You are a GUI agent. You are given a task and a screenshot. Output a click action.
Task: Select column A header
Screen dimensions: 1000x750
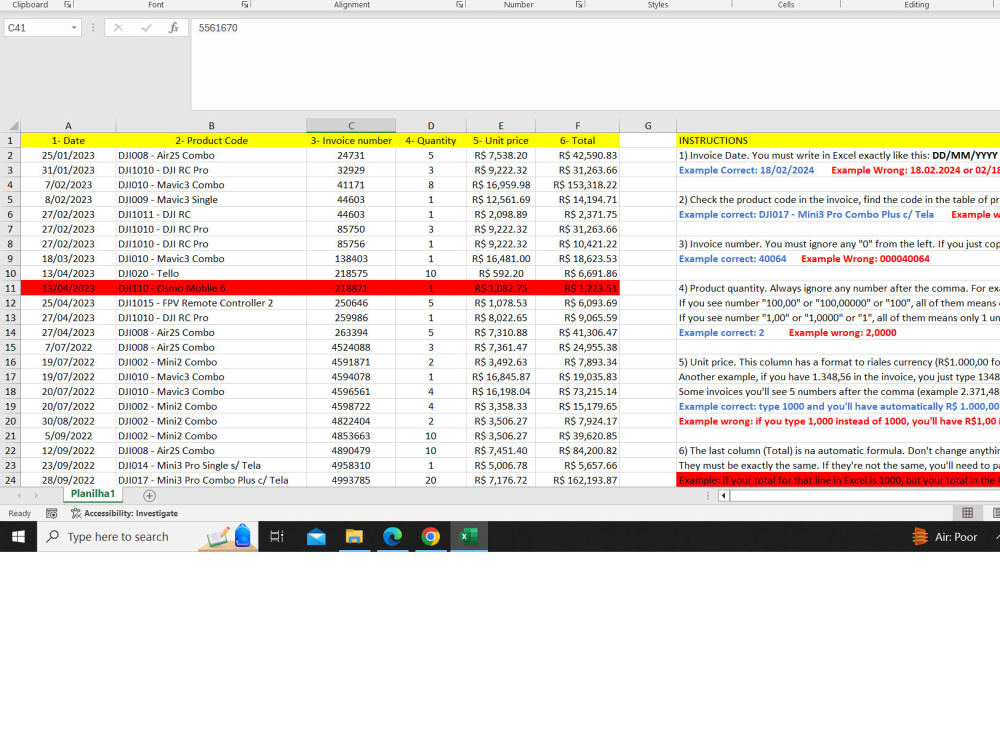[68, 126]
